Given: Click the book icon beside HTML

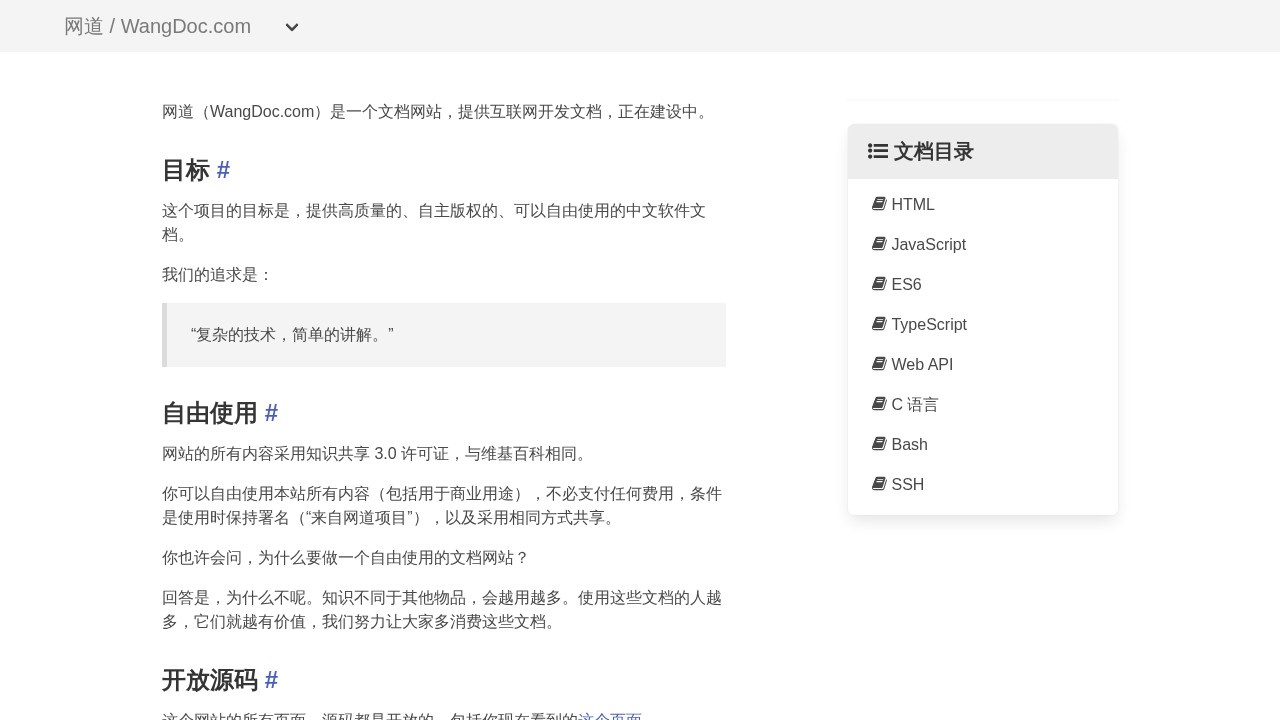Looking at the screenshot, I should (x=879, y=204).
